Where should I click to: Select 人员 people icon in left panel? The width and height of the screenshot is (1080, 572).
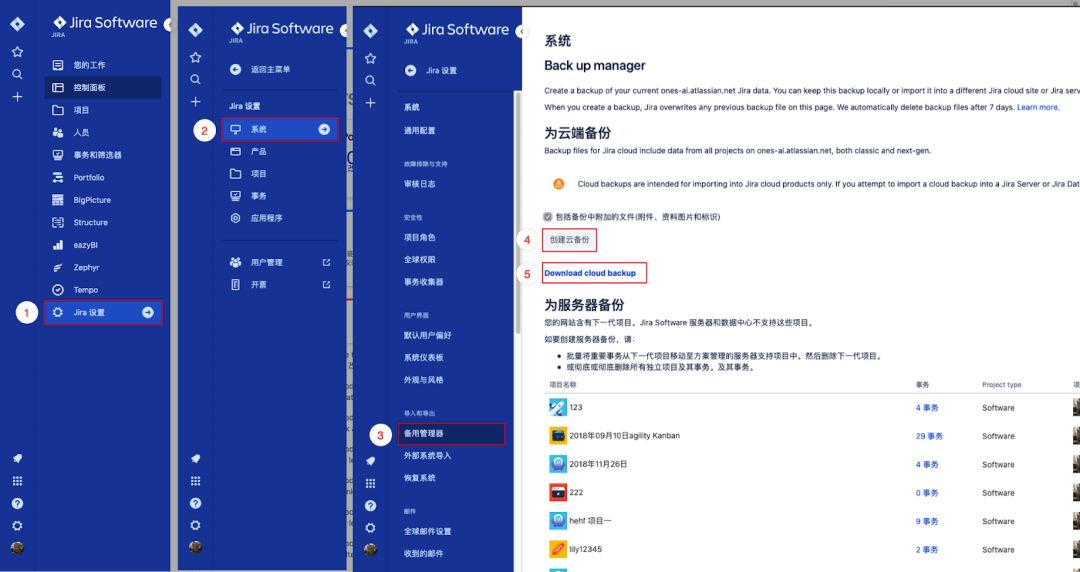[x=58, y=132]
